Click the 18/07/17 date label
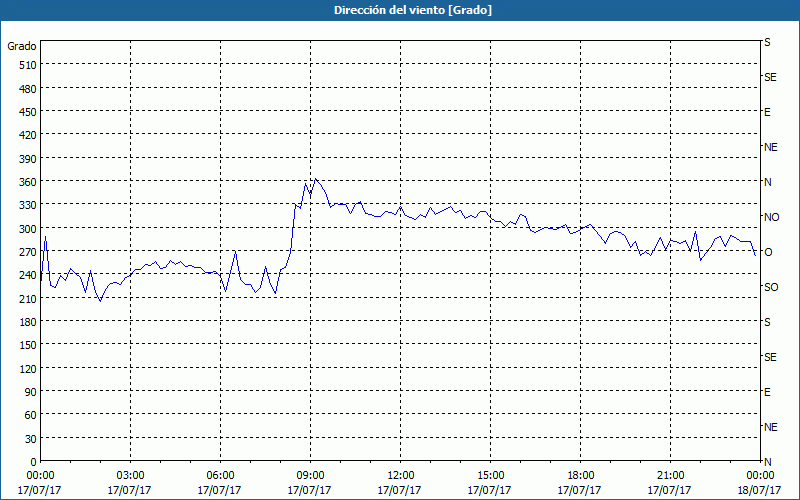 [x=760, y=490]
